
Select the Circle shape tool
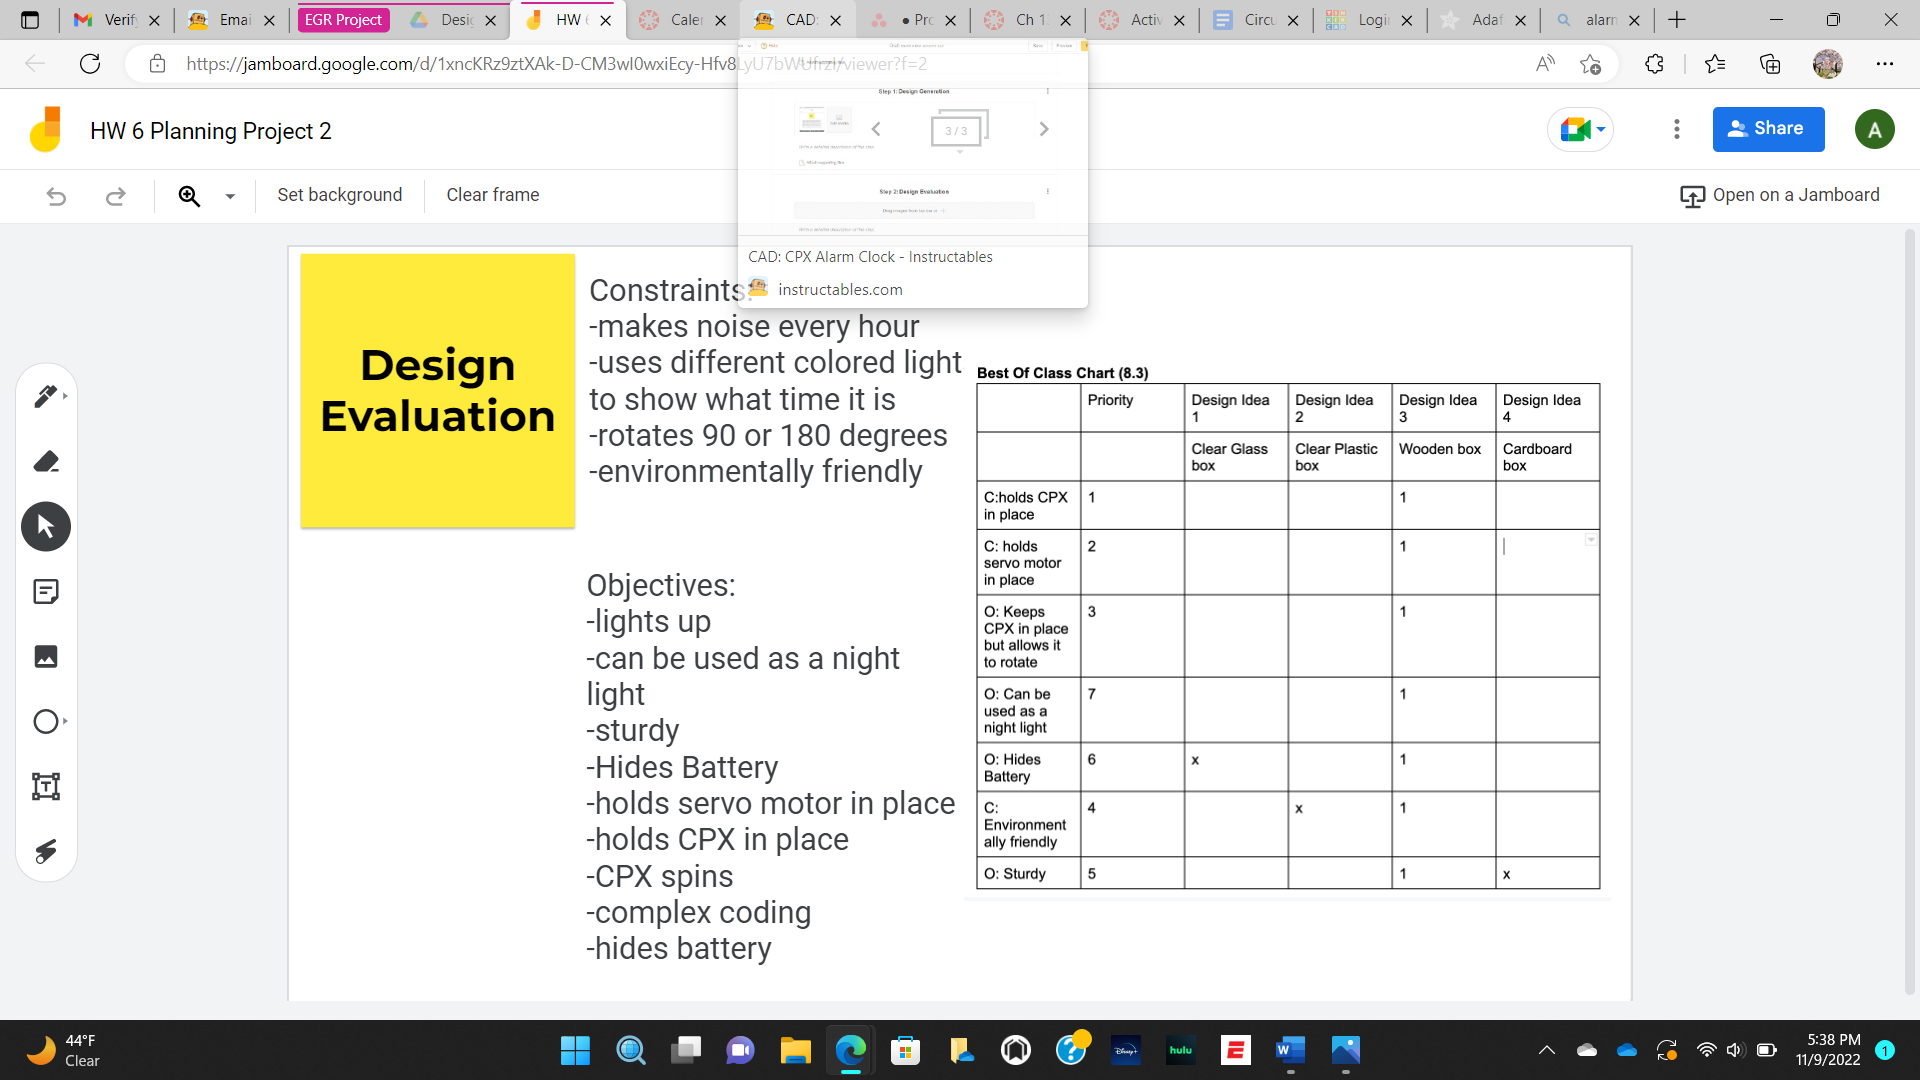pyautogui.click(x=45, y=721)
